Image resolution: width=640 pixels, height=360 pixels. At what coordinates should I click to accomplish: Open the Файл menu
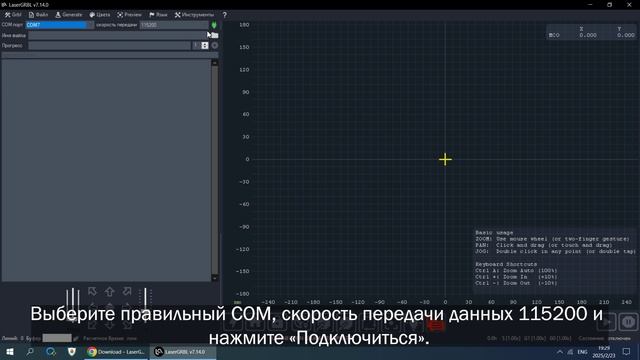coord(38,15)
